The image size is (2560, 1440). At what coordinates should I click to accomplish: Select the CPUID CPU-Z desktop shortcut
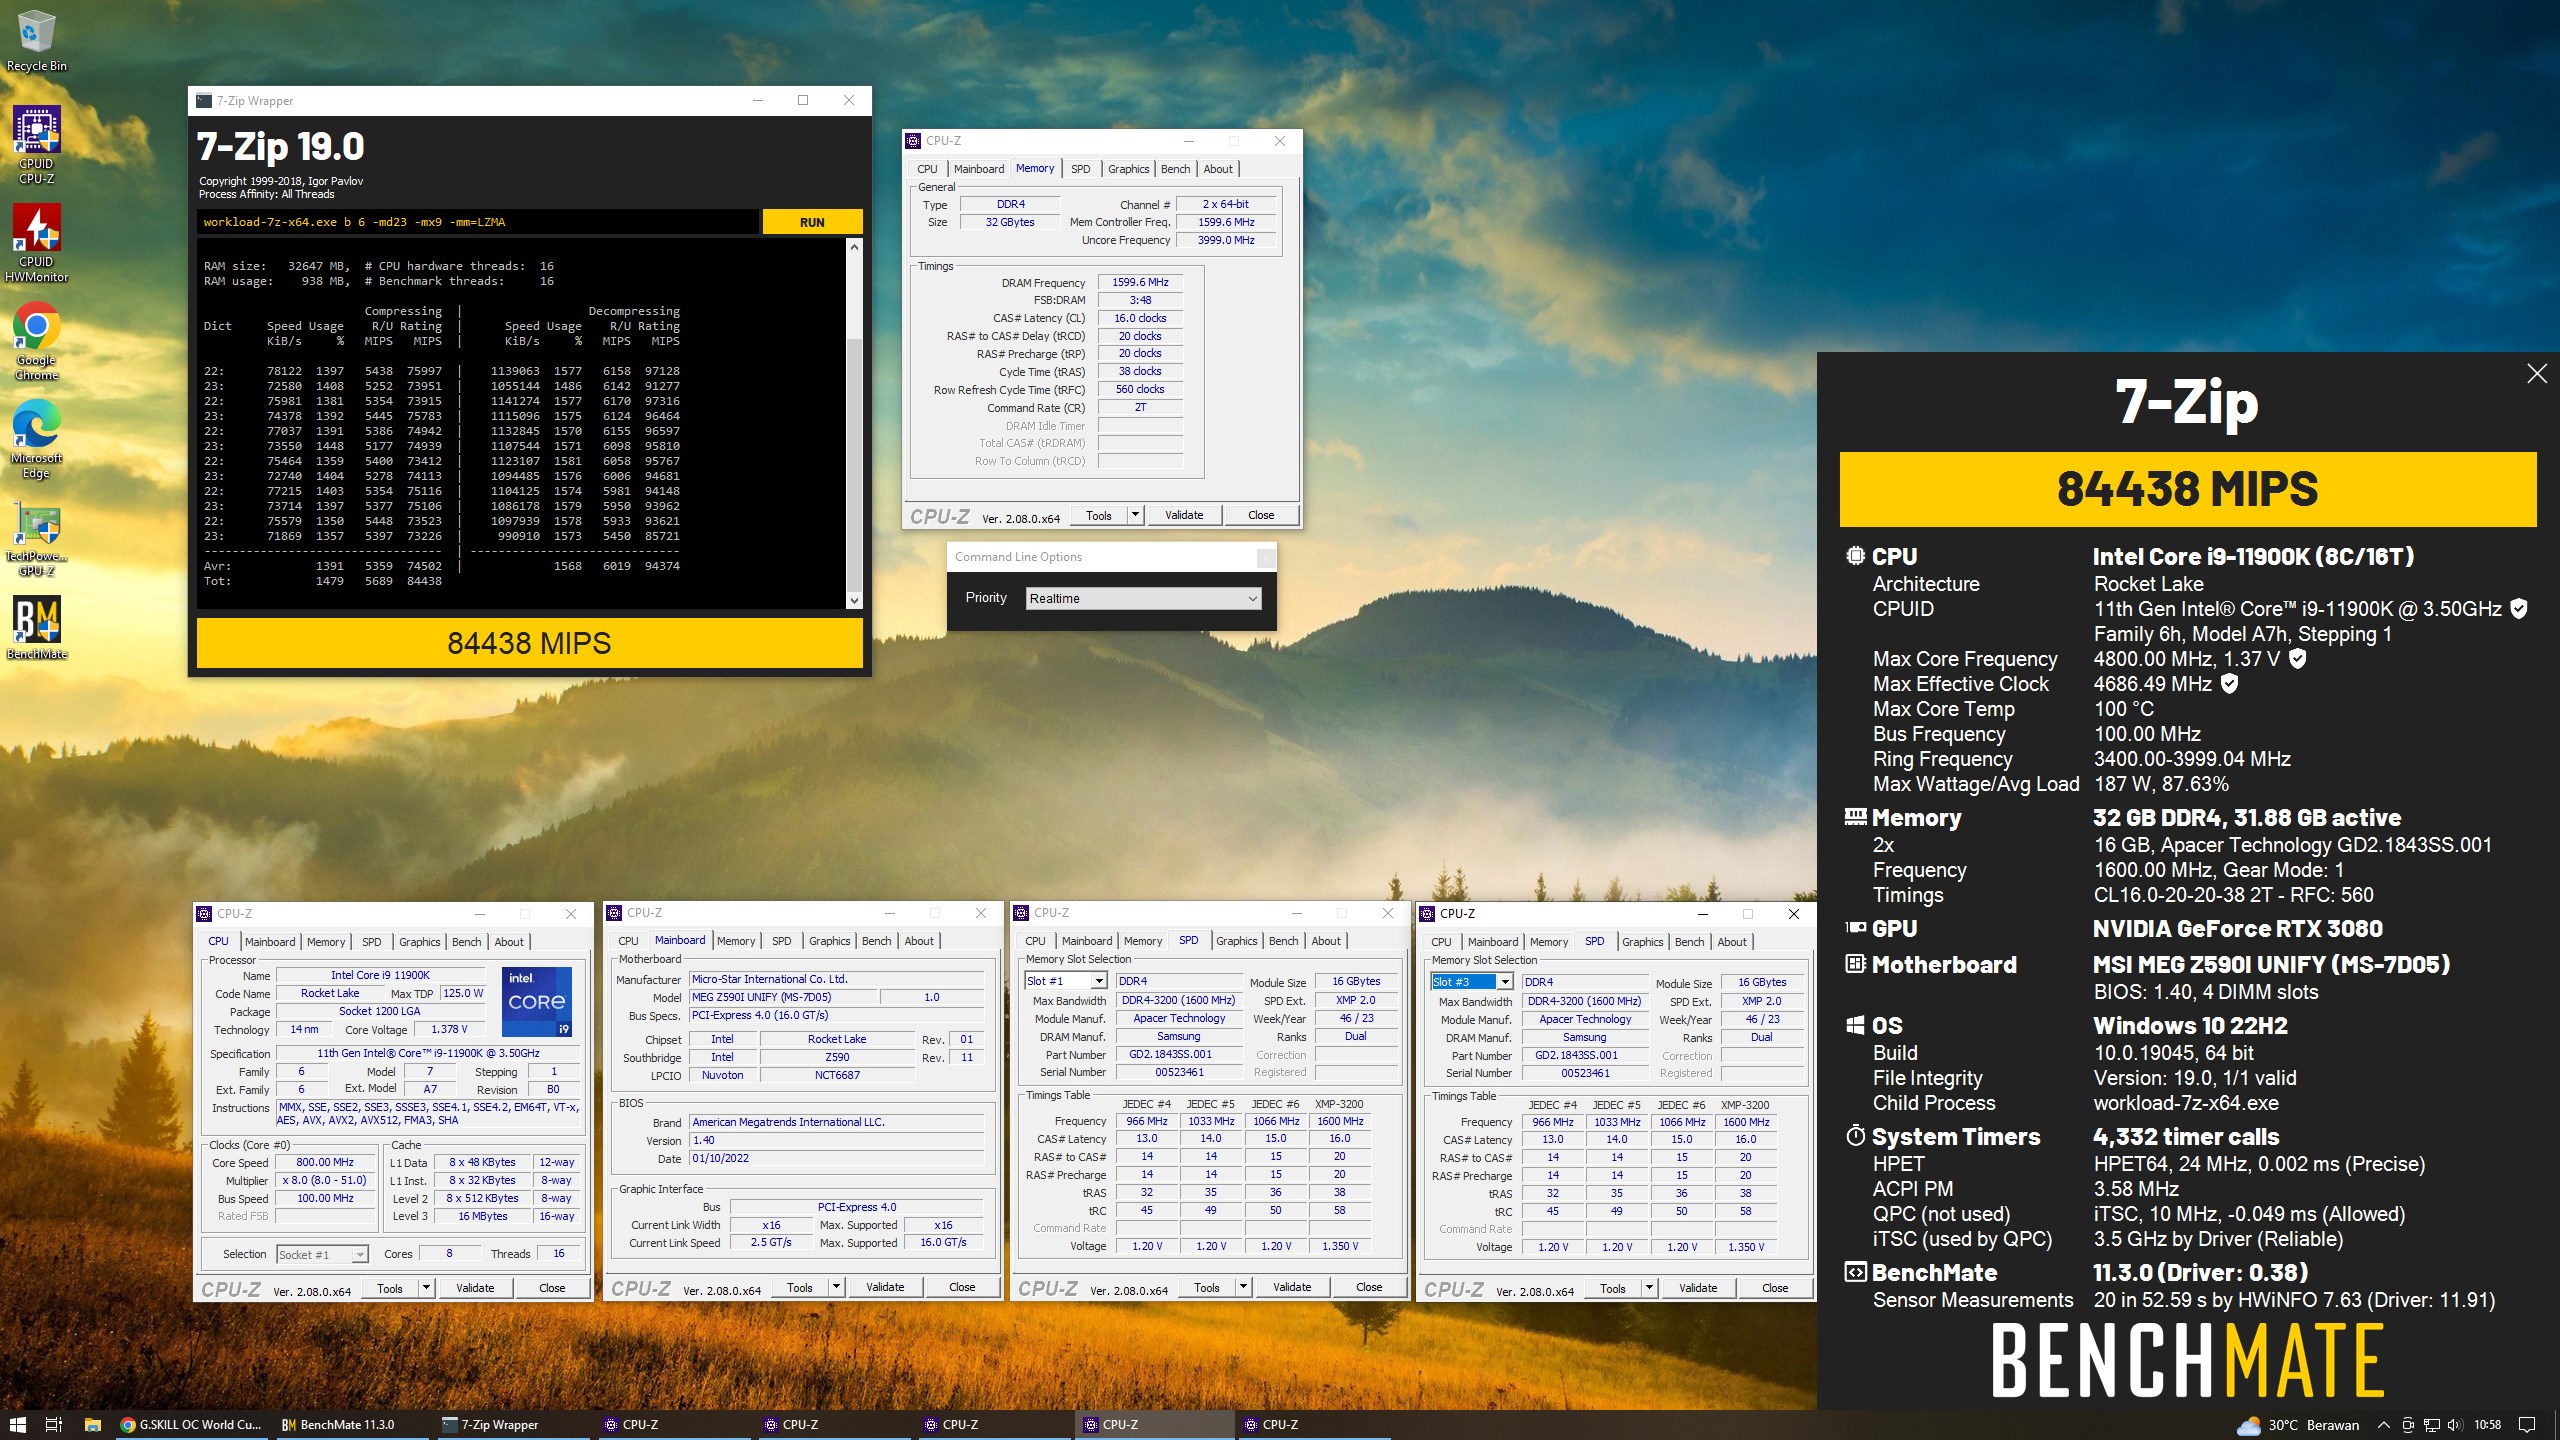tap(36, 145)
